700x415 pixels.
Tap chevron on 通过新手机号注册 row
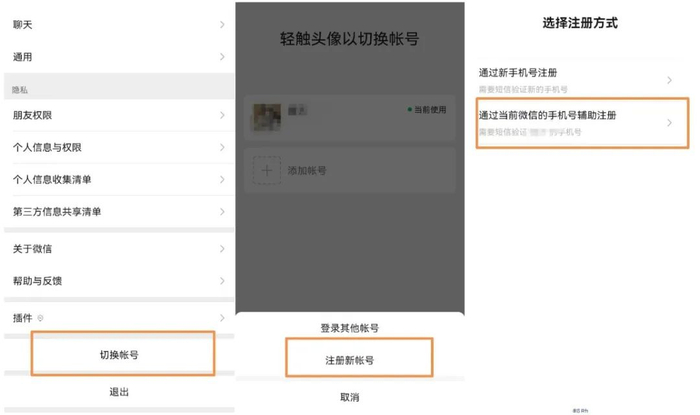tap(669, 80)
